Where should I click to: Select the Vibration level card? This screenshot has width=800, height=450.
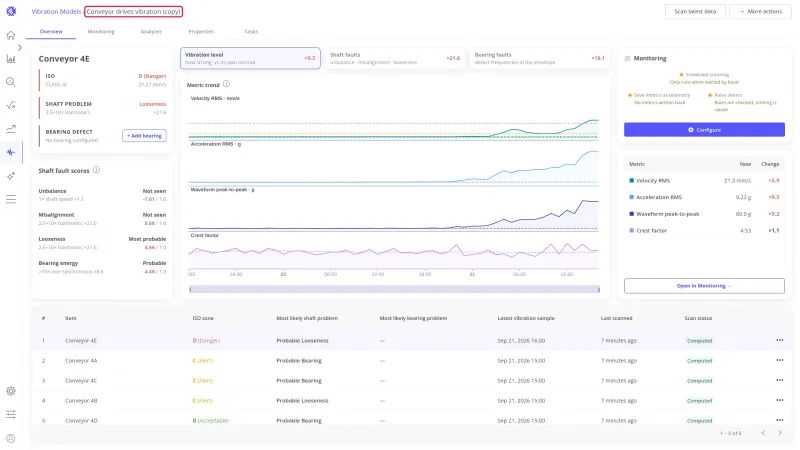click(250, 58)
